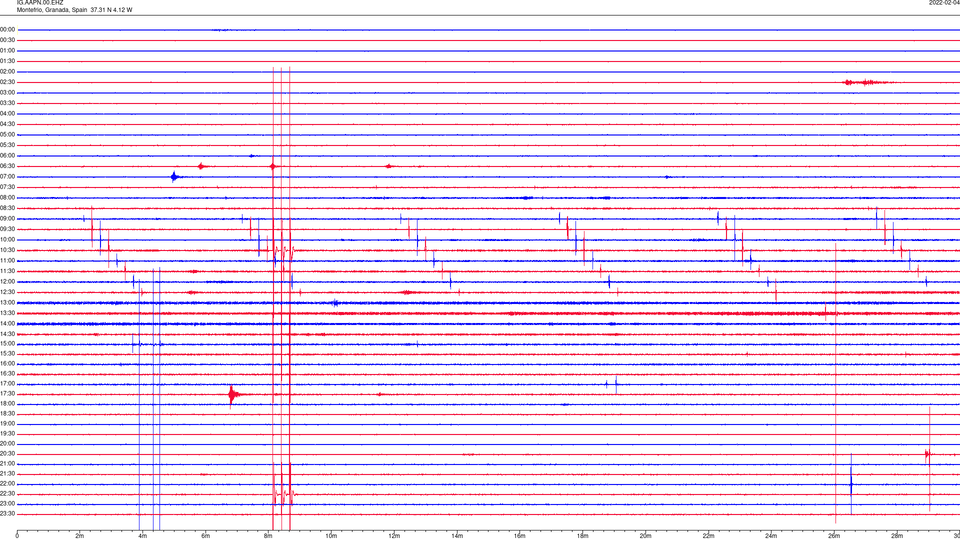Click the 6m tick label on time axis
Viewport: 960px width, 540px height.
click(206, 536)
